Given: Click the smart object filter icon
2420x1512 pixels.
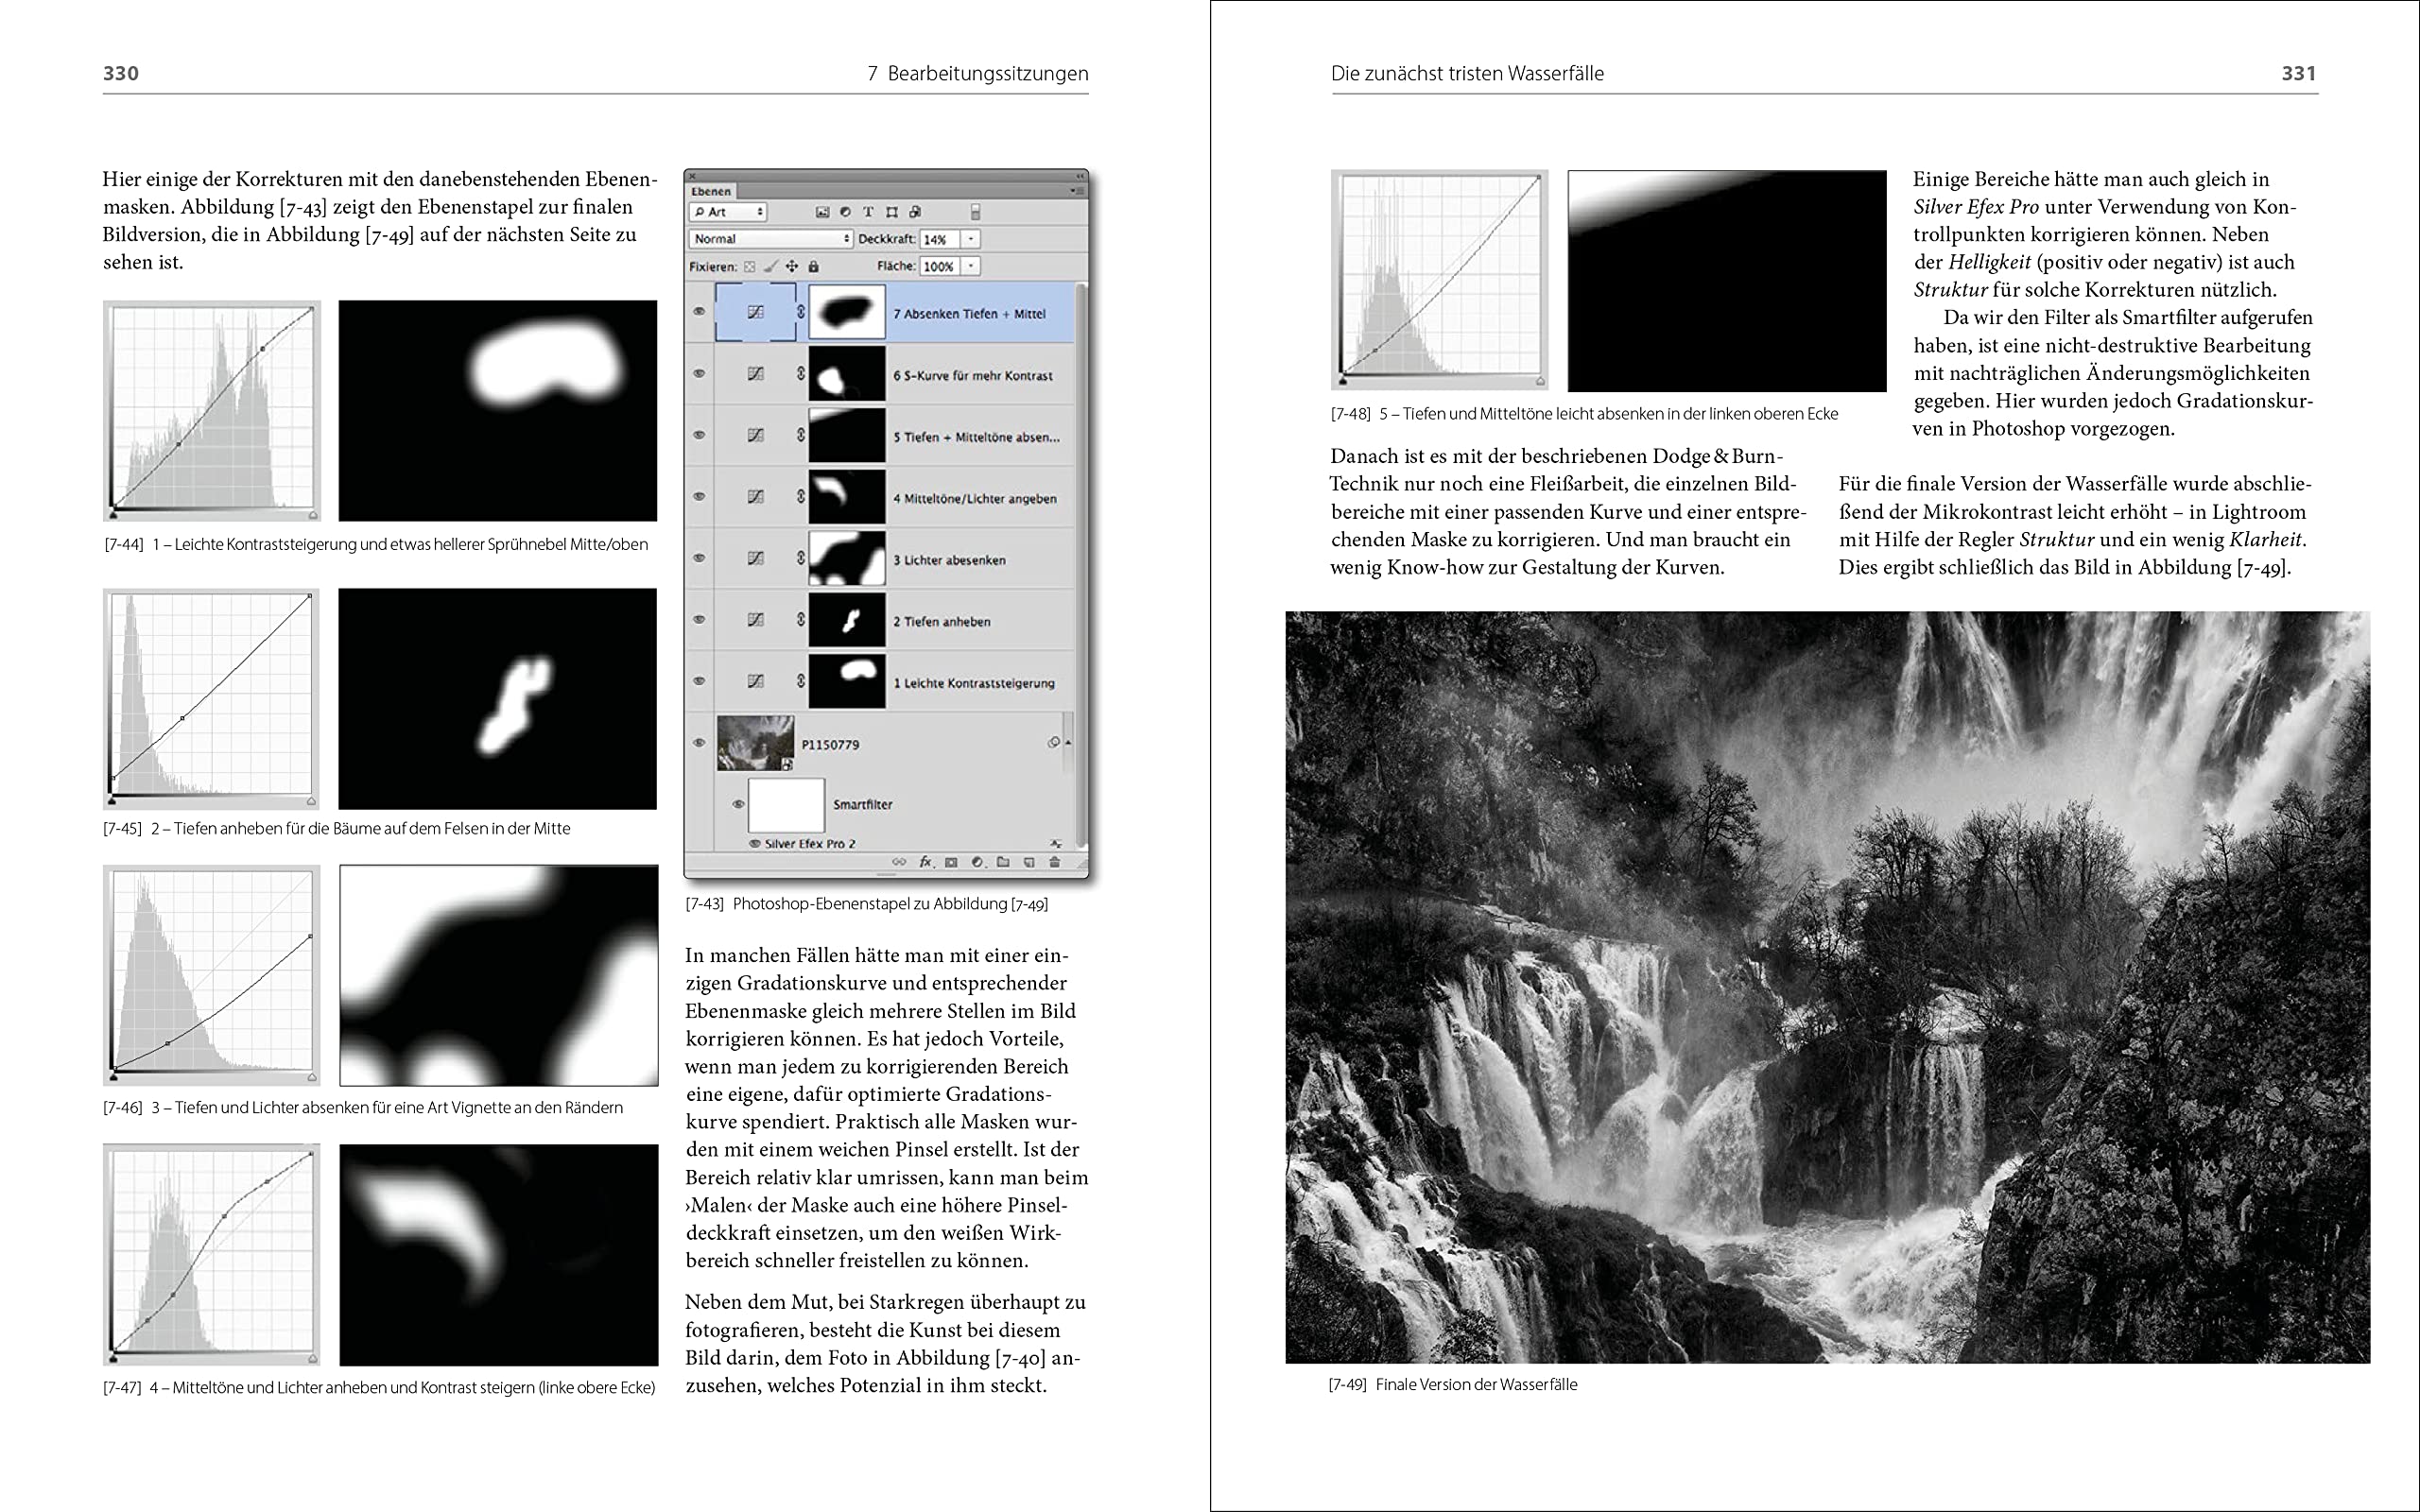Looking at the screenshot, I should point(915,212).
